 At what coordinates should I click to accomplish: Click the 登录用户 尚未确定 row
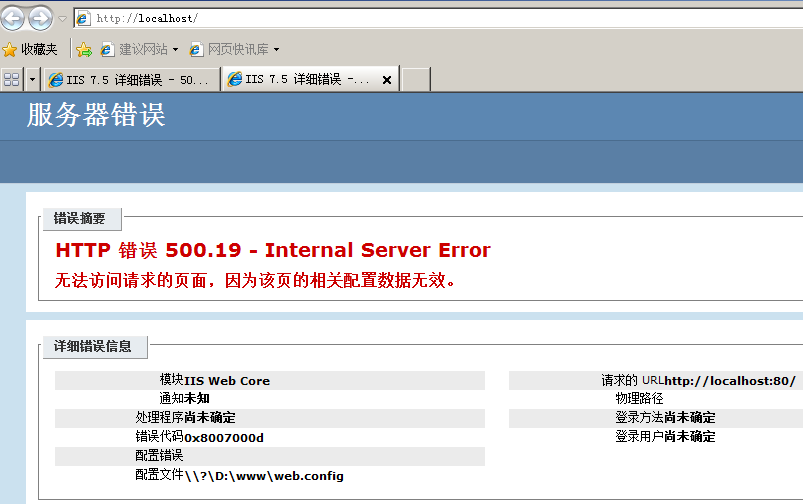tap(656, 437)
